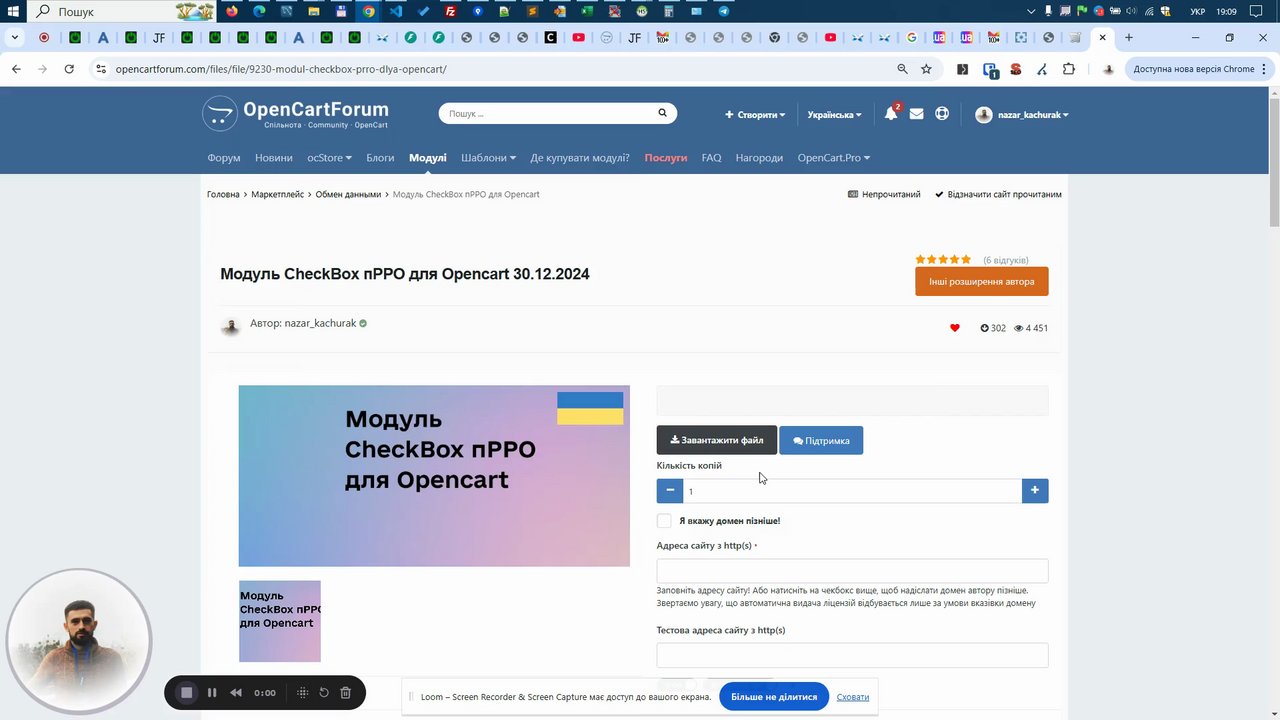Open Visual Studio Code from the taskbar

click(396, 12)
